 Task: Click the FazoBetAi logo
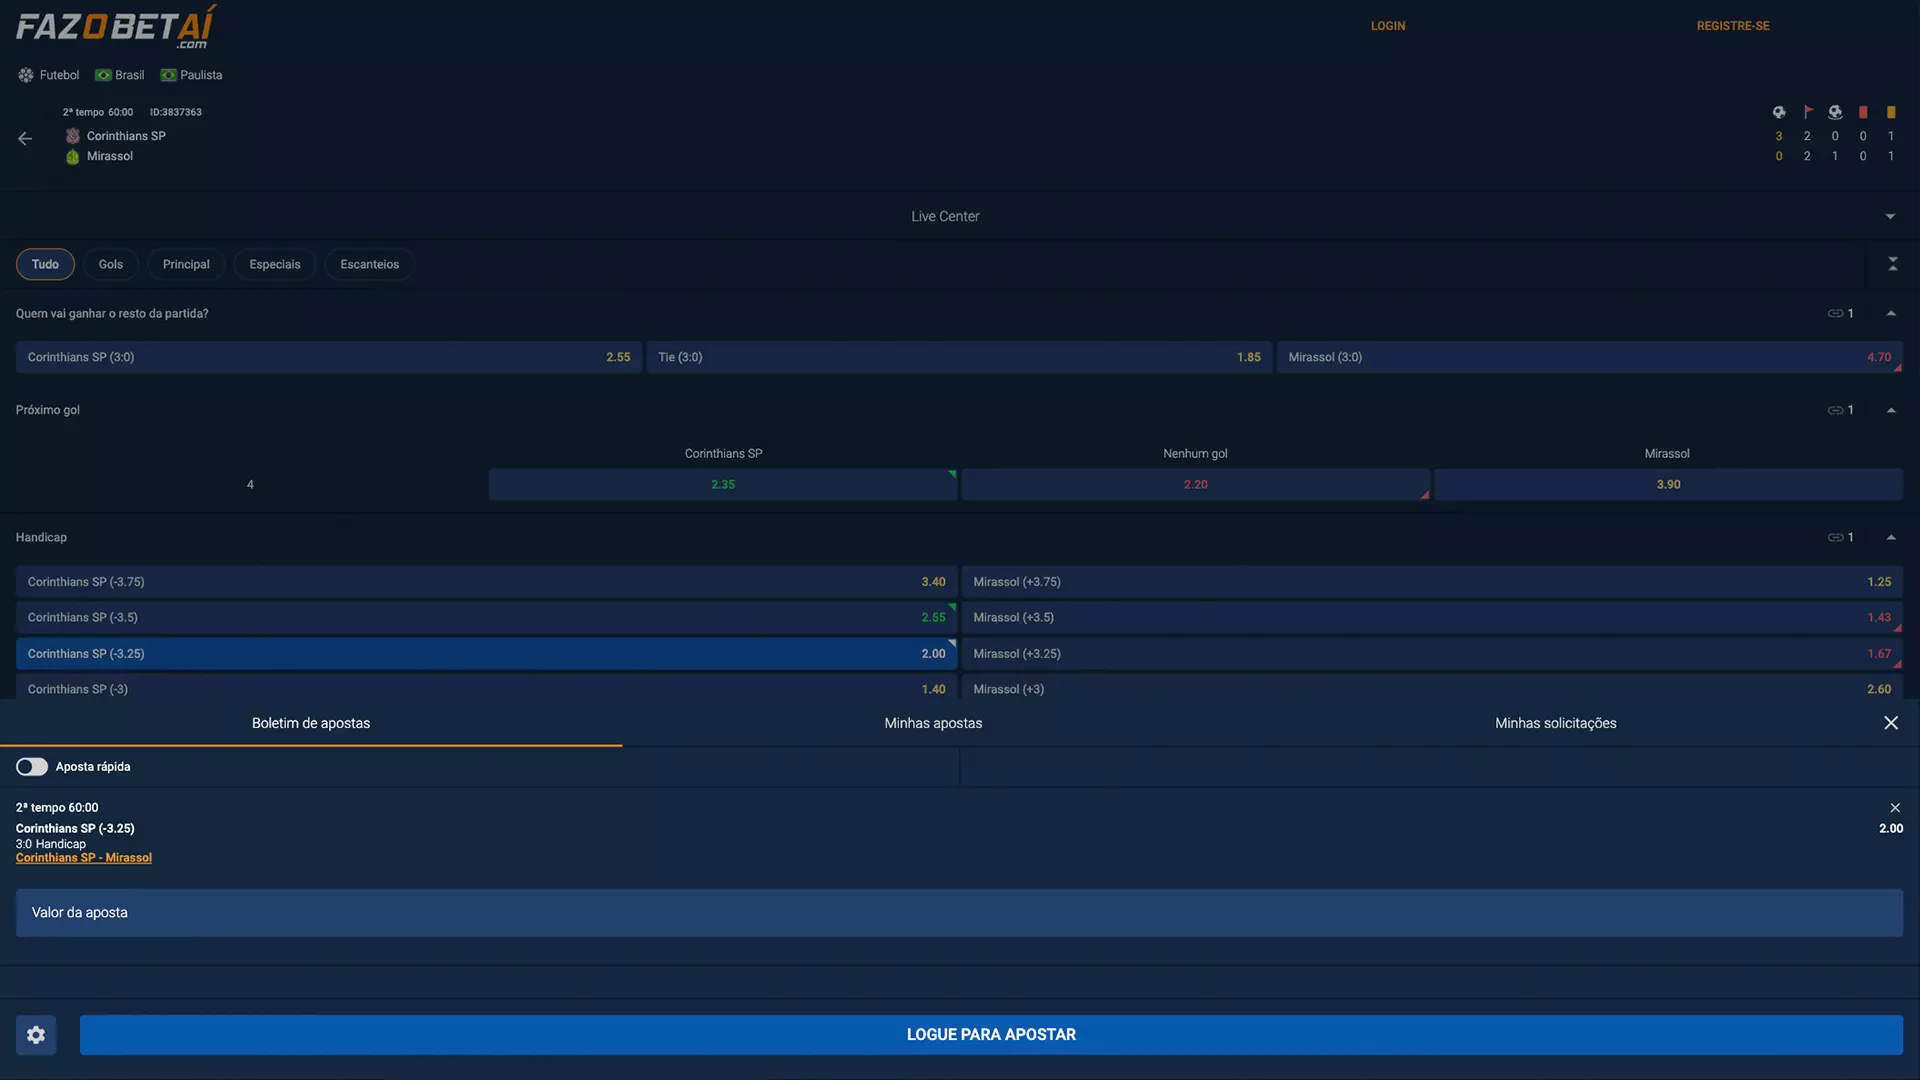(x=116, y=27)
